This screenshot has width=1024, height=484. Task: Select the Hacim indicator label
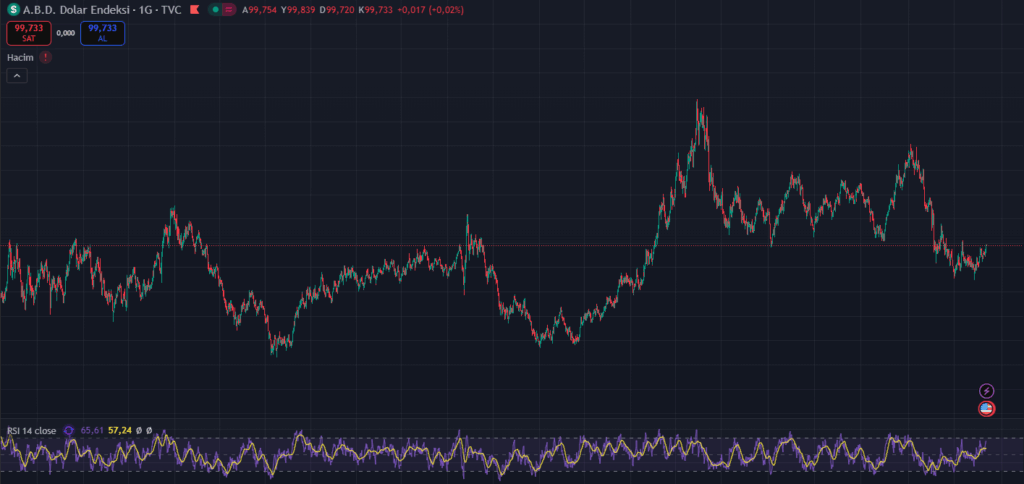click(x=20, y=57)
